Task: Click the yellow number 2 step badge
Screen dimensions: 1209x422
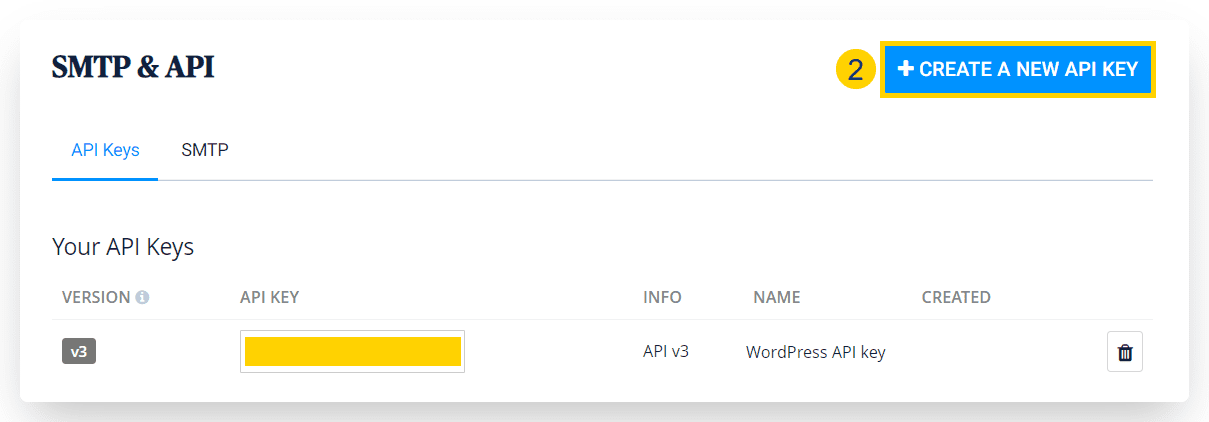Action: pyautogui.click(x=855, y=70)
